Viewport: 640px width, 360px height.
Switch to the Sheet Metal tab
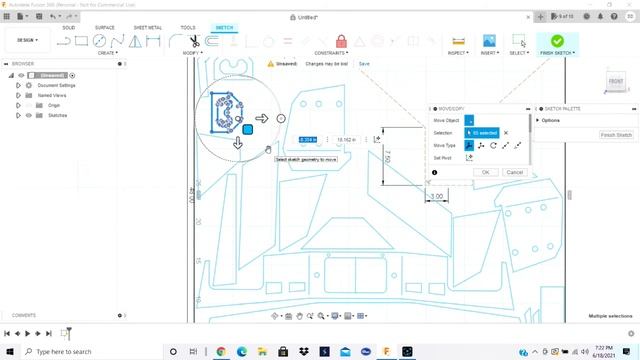tap(148, 28)
